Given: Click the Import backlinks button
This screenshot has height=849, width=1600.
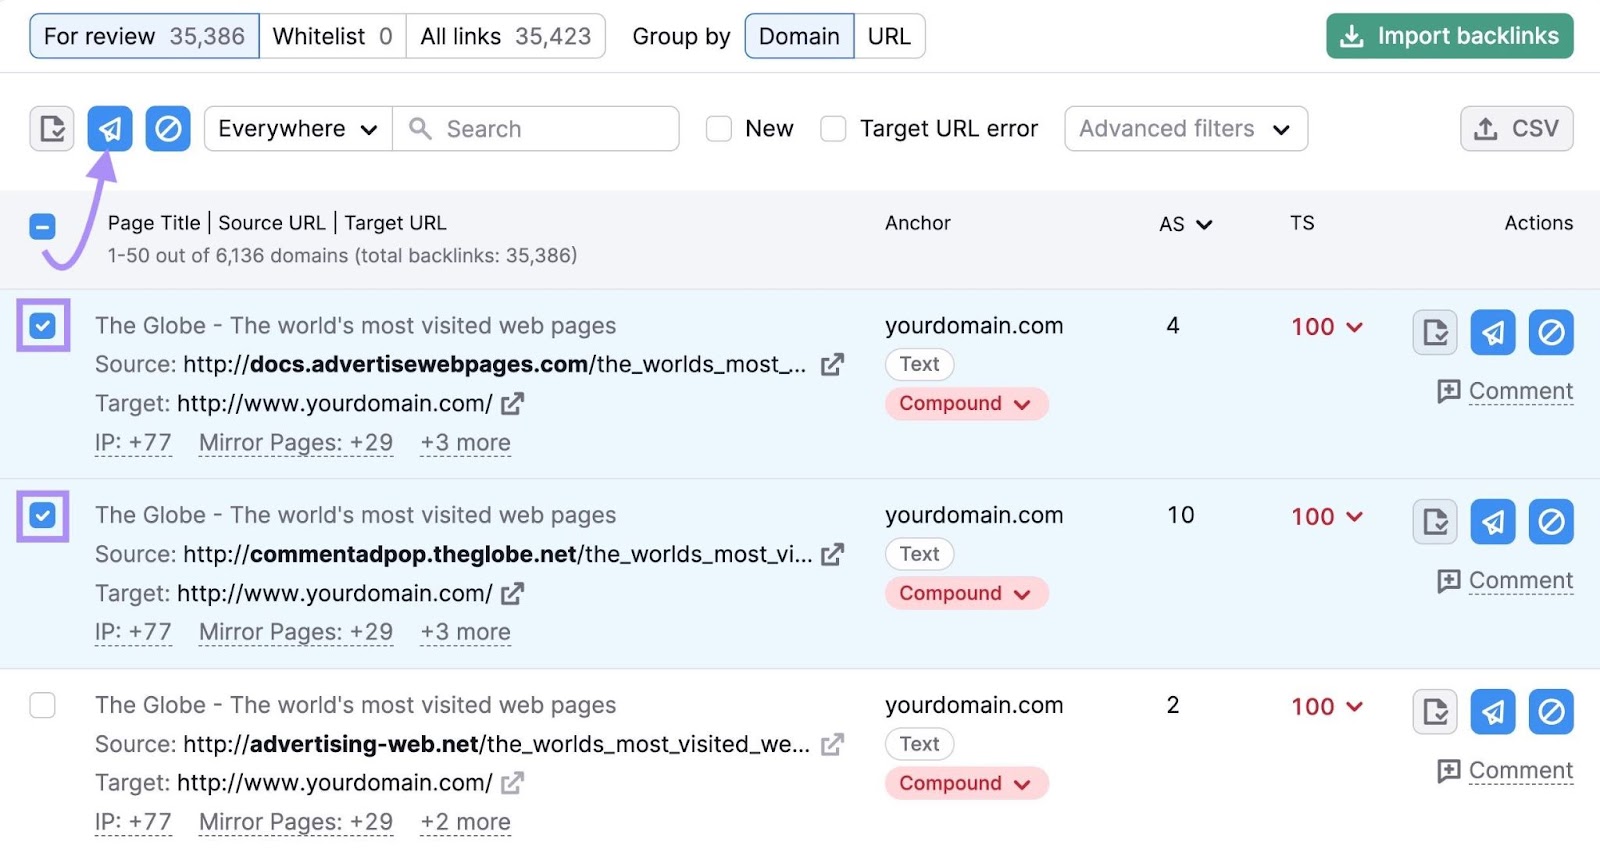Looking at the screenshot, I should (x=1449, y=36).
